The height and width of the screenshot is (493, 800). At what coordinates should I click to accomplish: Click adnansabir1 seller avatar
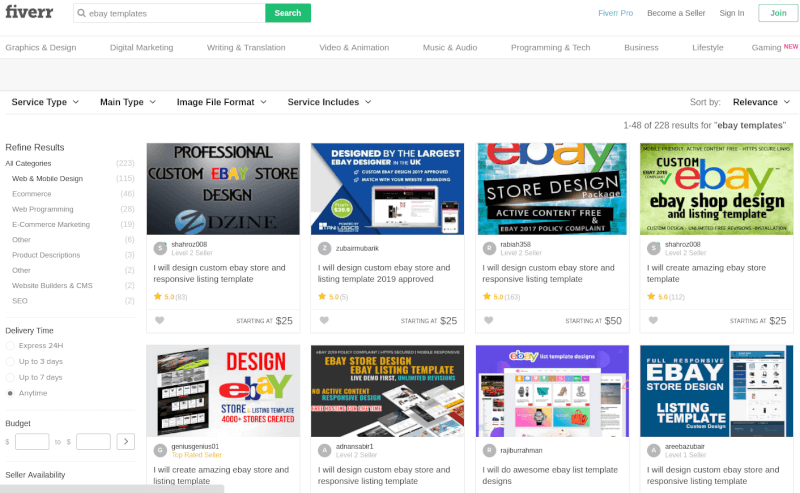click(324, 450)
